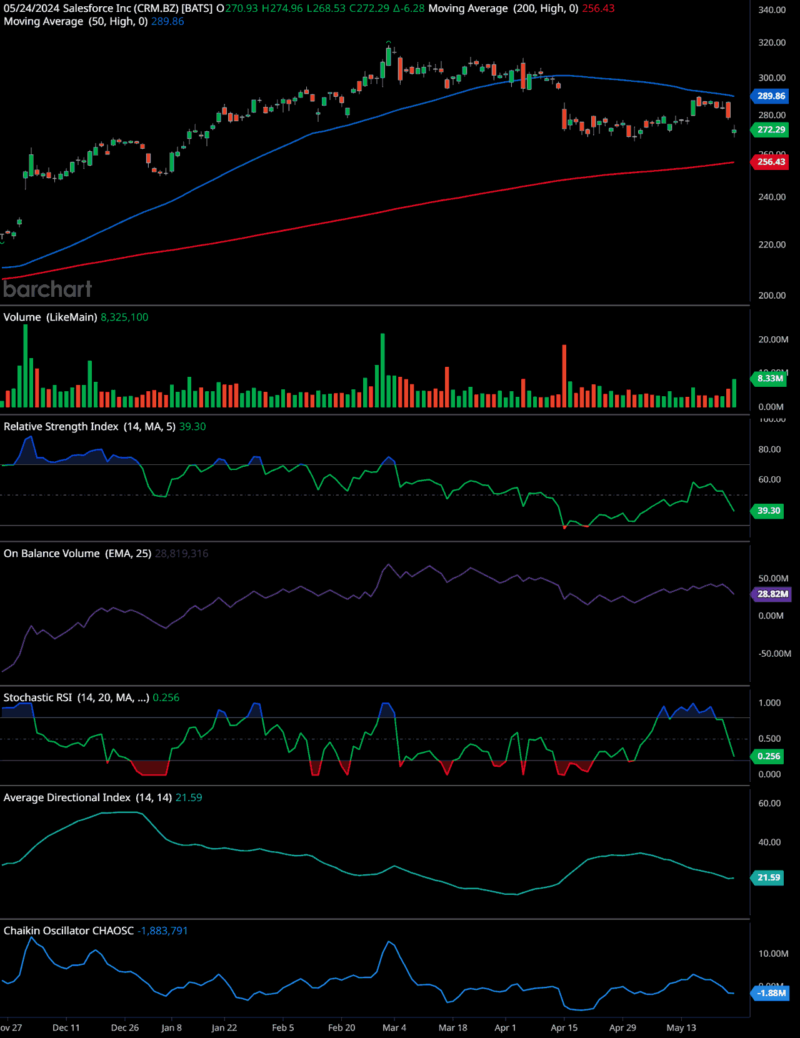800x1038 pixels.
Task: Click the blue -1.88M Chaikin axis tag
Action: (x=770, y=993)
